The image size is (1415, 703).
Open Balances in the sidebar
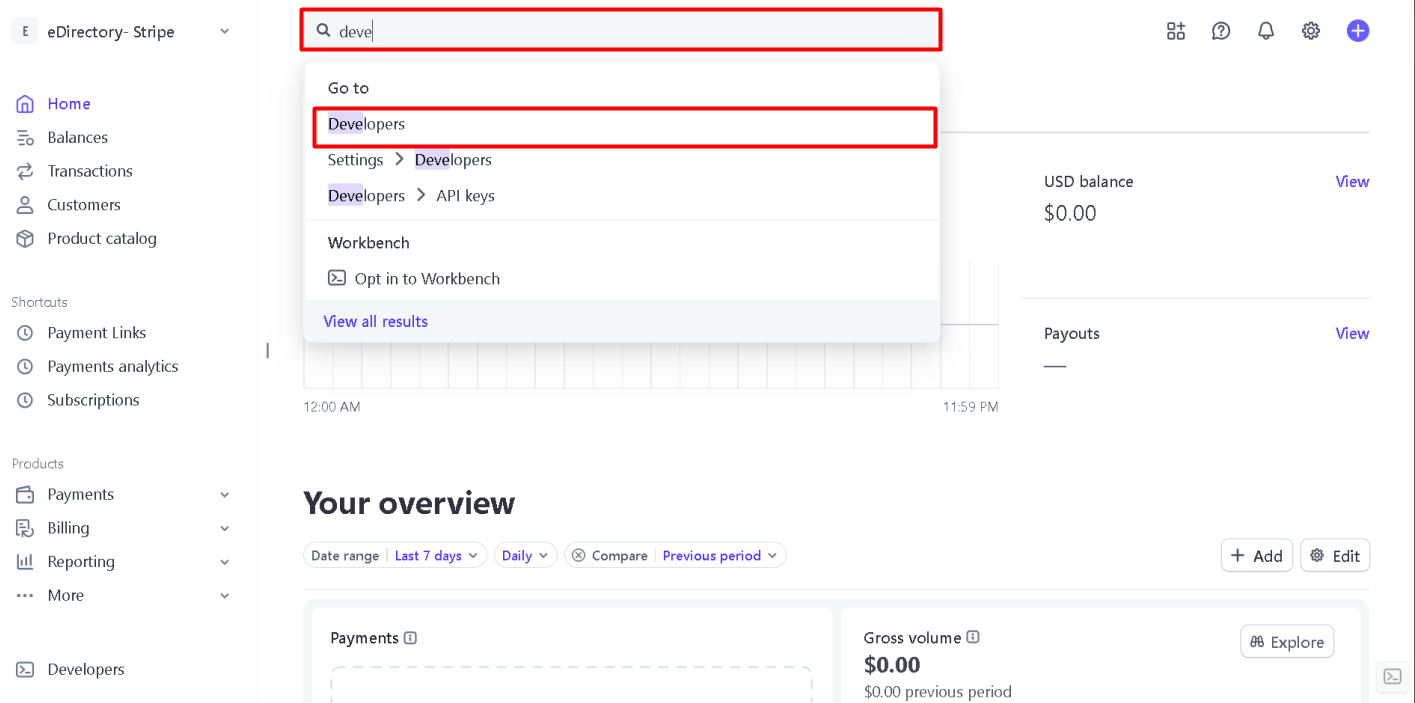tap(77, 138)
